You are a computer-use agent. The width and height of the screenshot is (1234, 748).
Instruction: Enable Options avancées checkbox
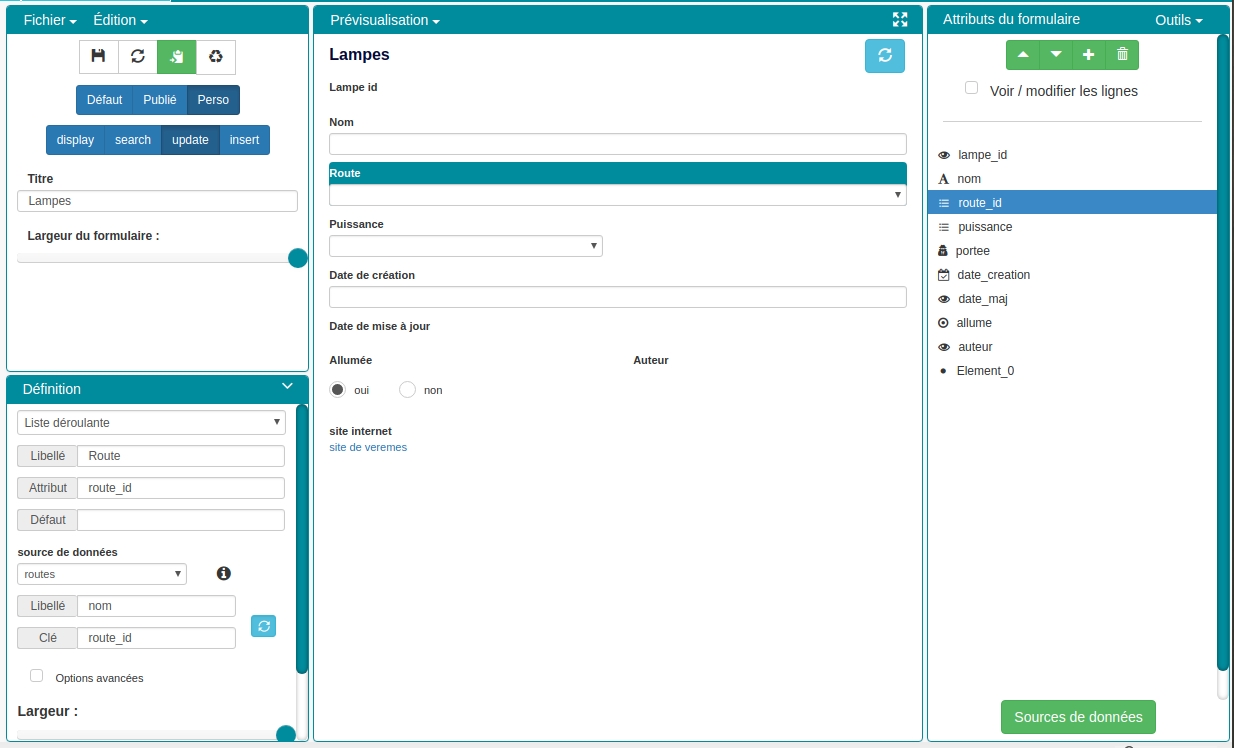point(36,676)
